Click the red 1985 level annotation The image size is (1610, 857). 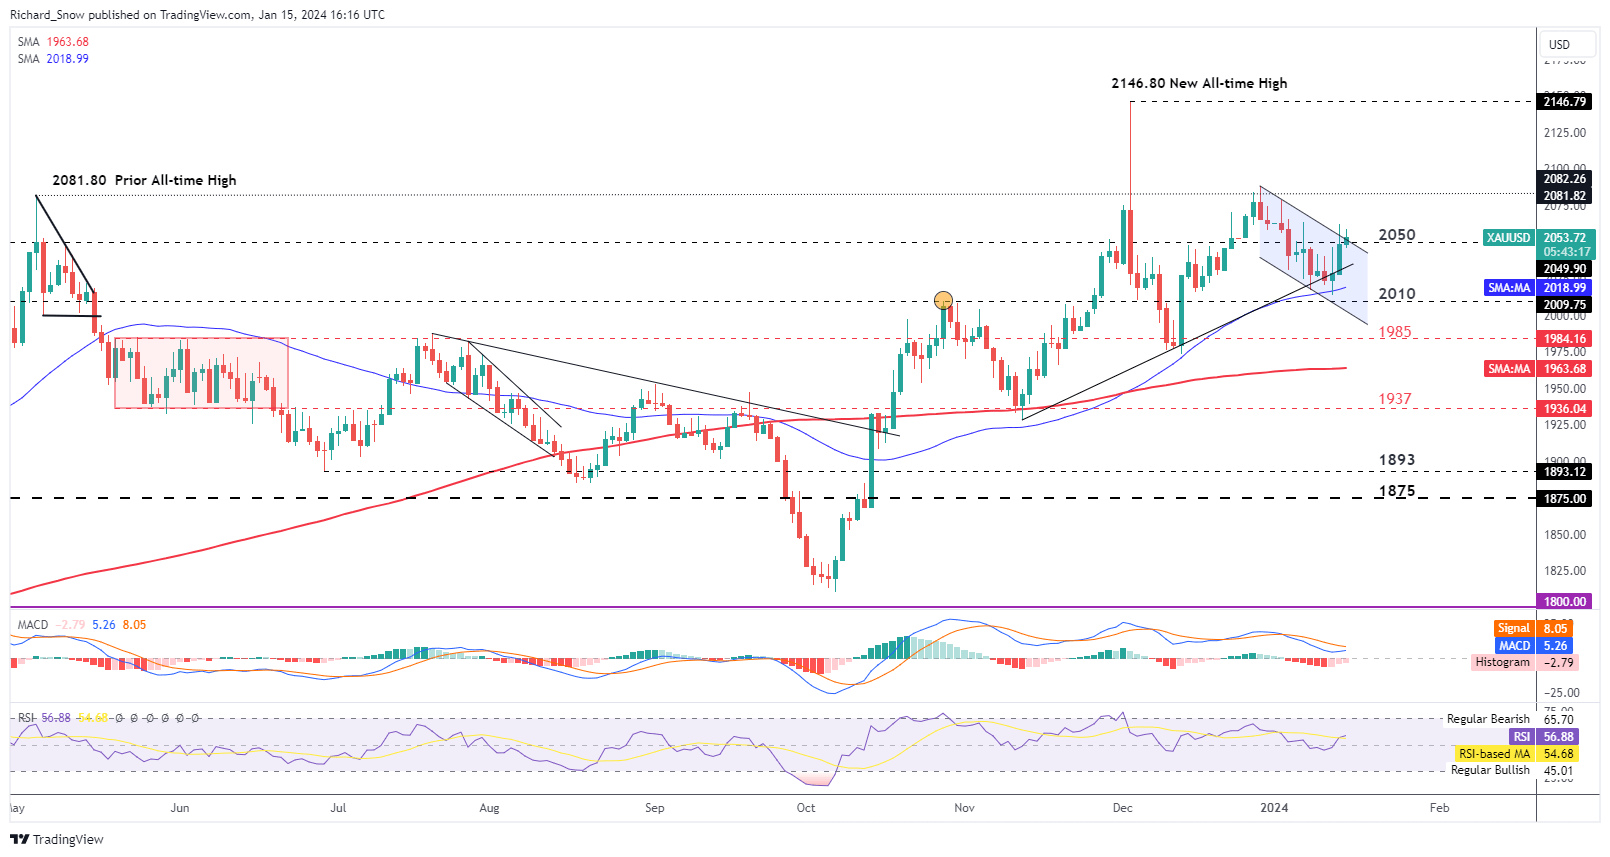pyautogui.click(x=1395, y=332)
